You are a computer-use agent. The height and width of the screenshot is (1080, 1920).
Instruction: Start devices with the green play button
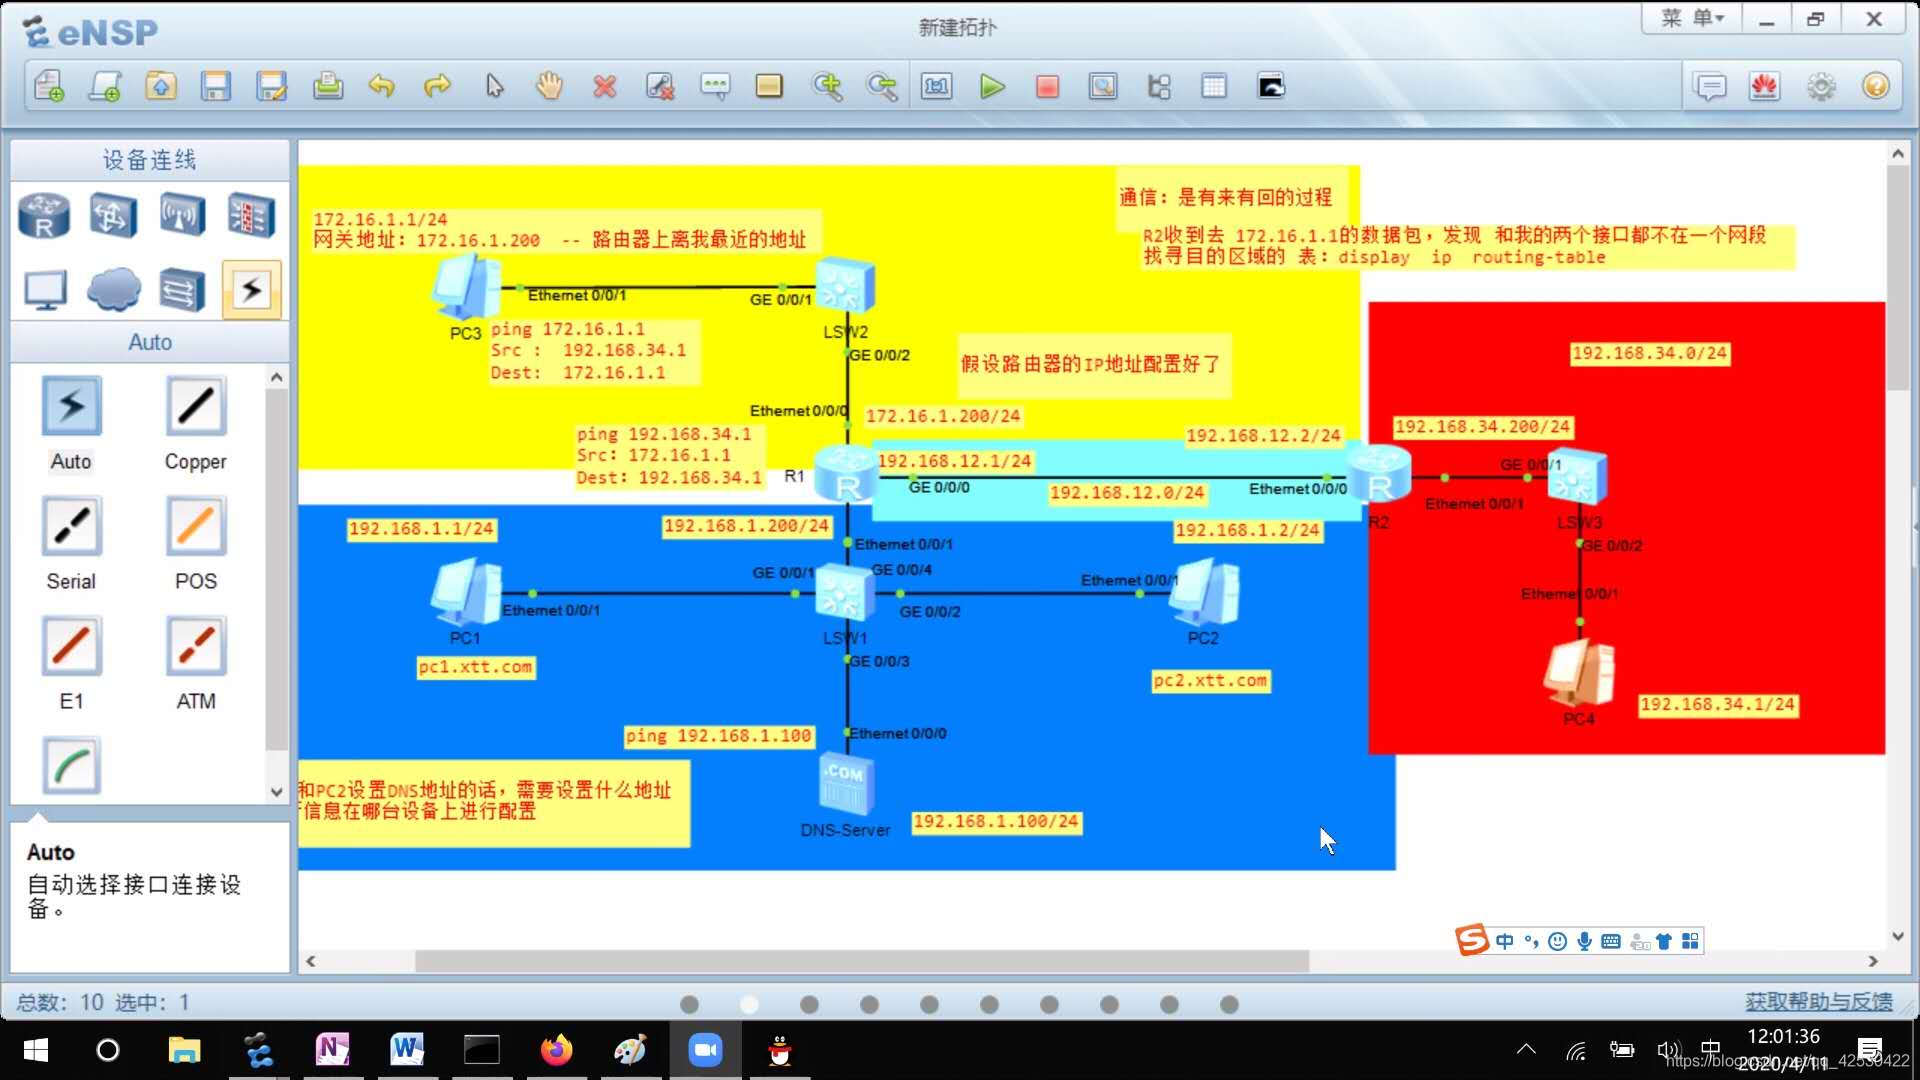(x=992, y=87)
